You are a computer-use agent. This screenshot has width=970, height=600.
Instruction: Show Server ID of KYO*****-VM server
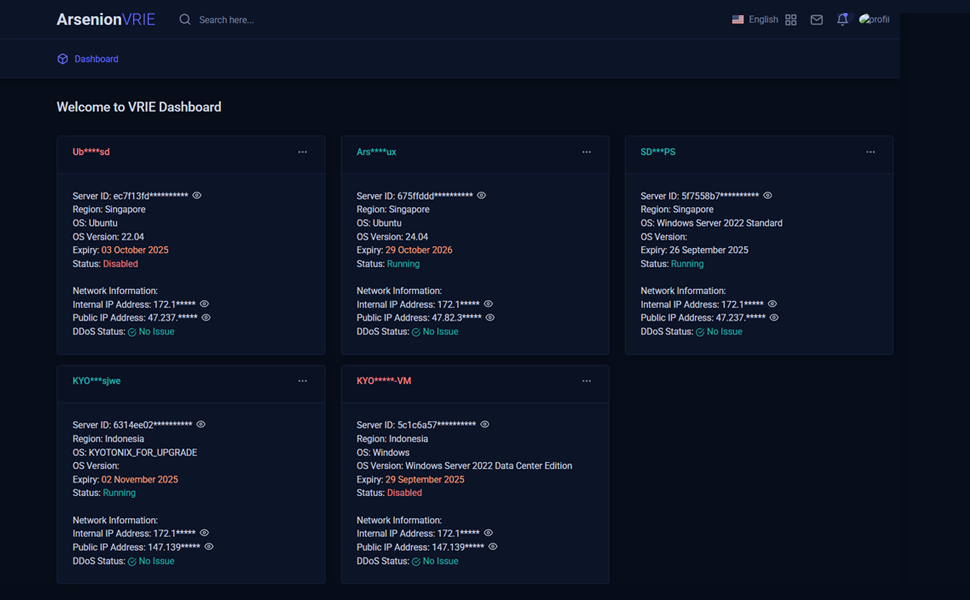click(x=485, y=425)
